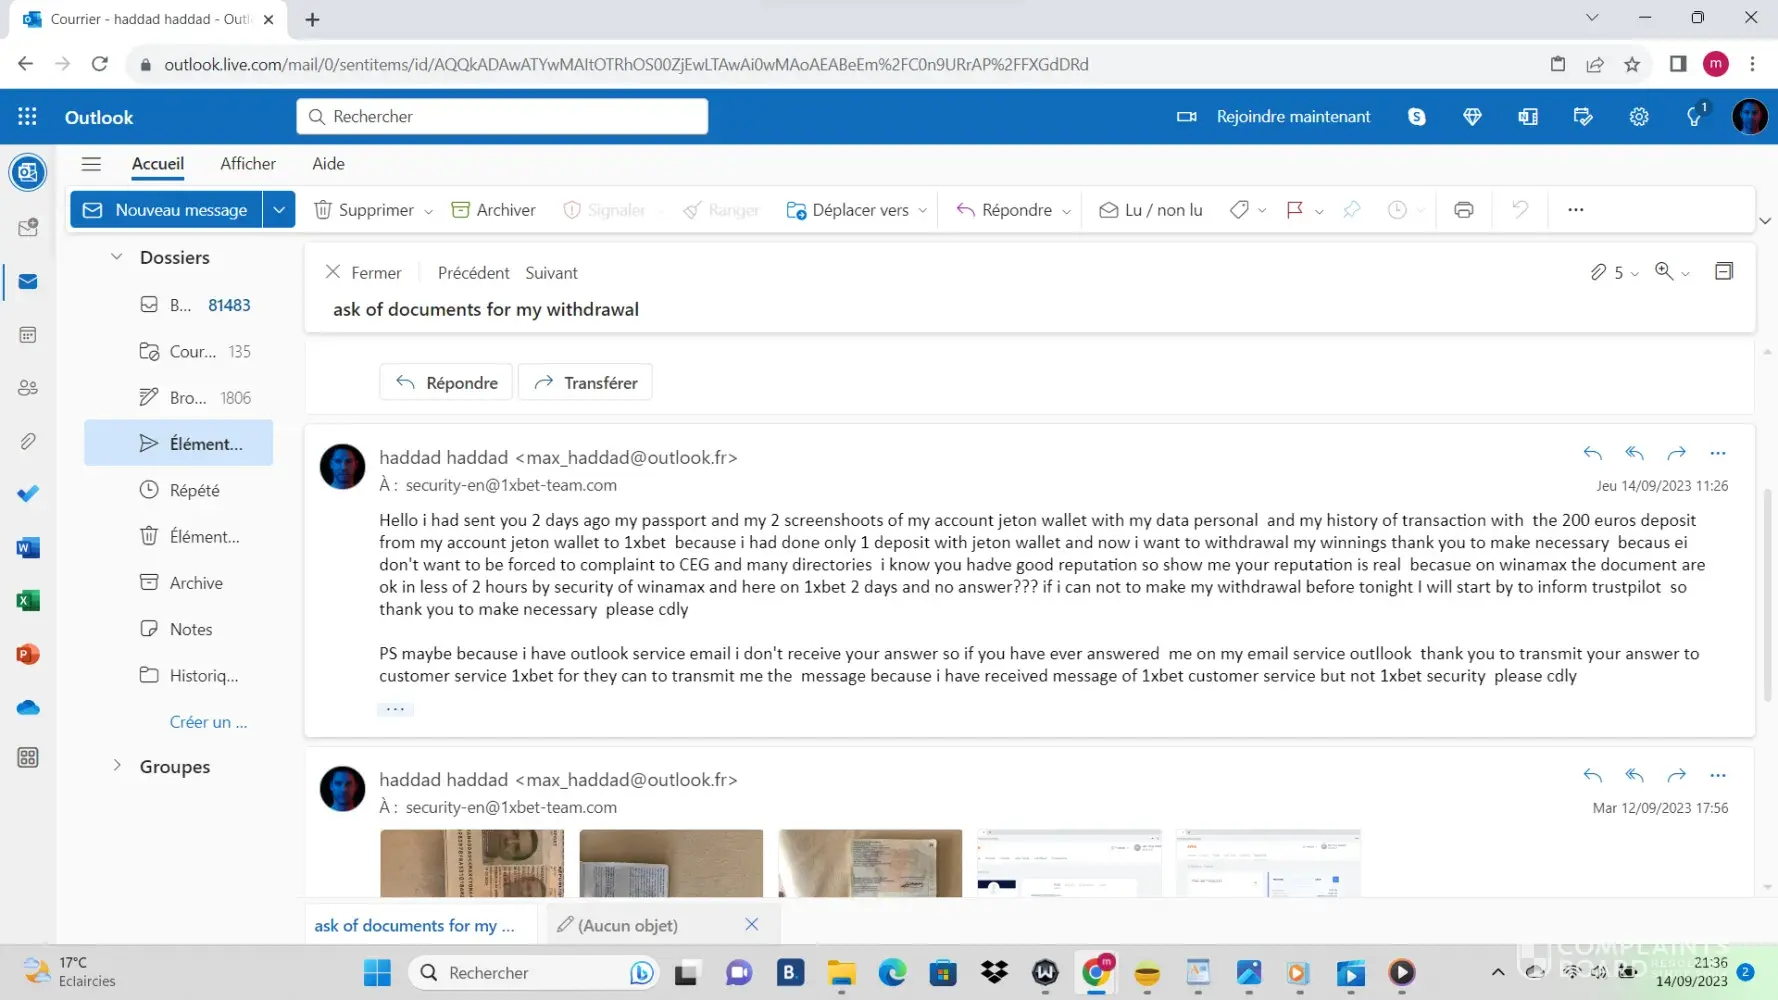
Task: Click the Settings gear icon
Action: pos(1638,117)
